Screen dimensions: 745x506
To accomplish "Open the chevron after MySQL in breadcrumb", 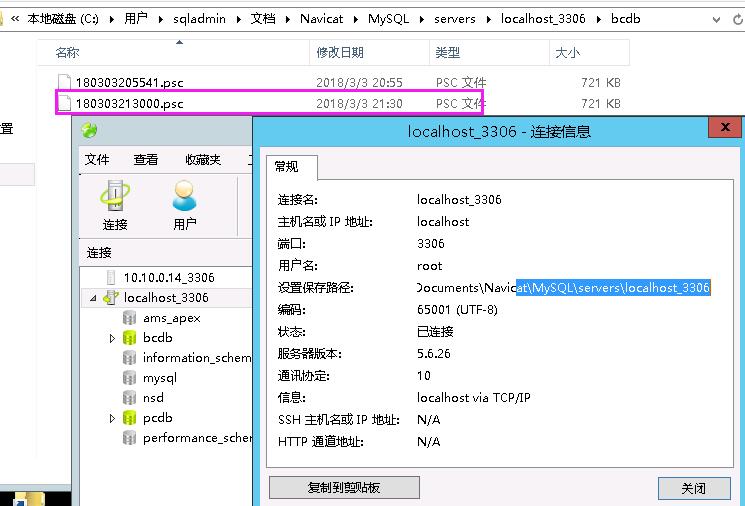I will point(421,19).
